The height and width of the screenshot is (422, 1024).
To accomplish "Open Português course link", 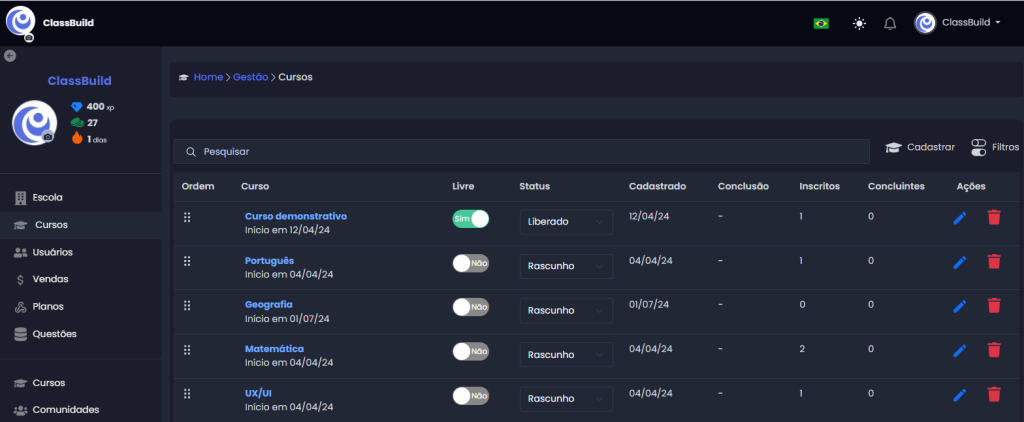I will 270,261.
